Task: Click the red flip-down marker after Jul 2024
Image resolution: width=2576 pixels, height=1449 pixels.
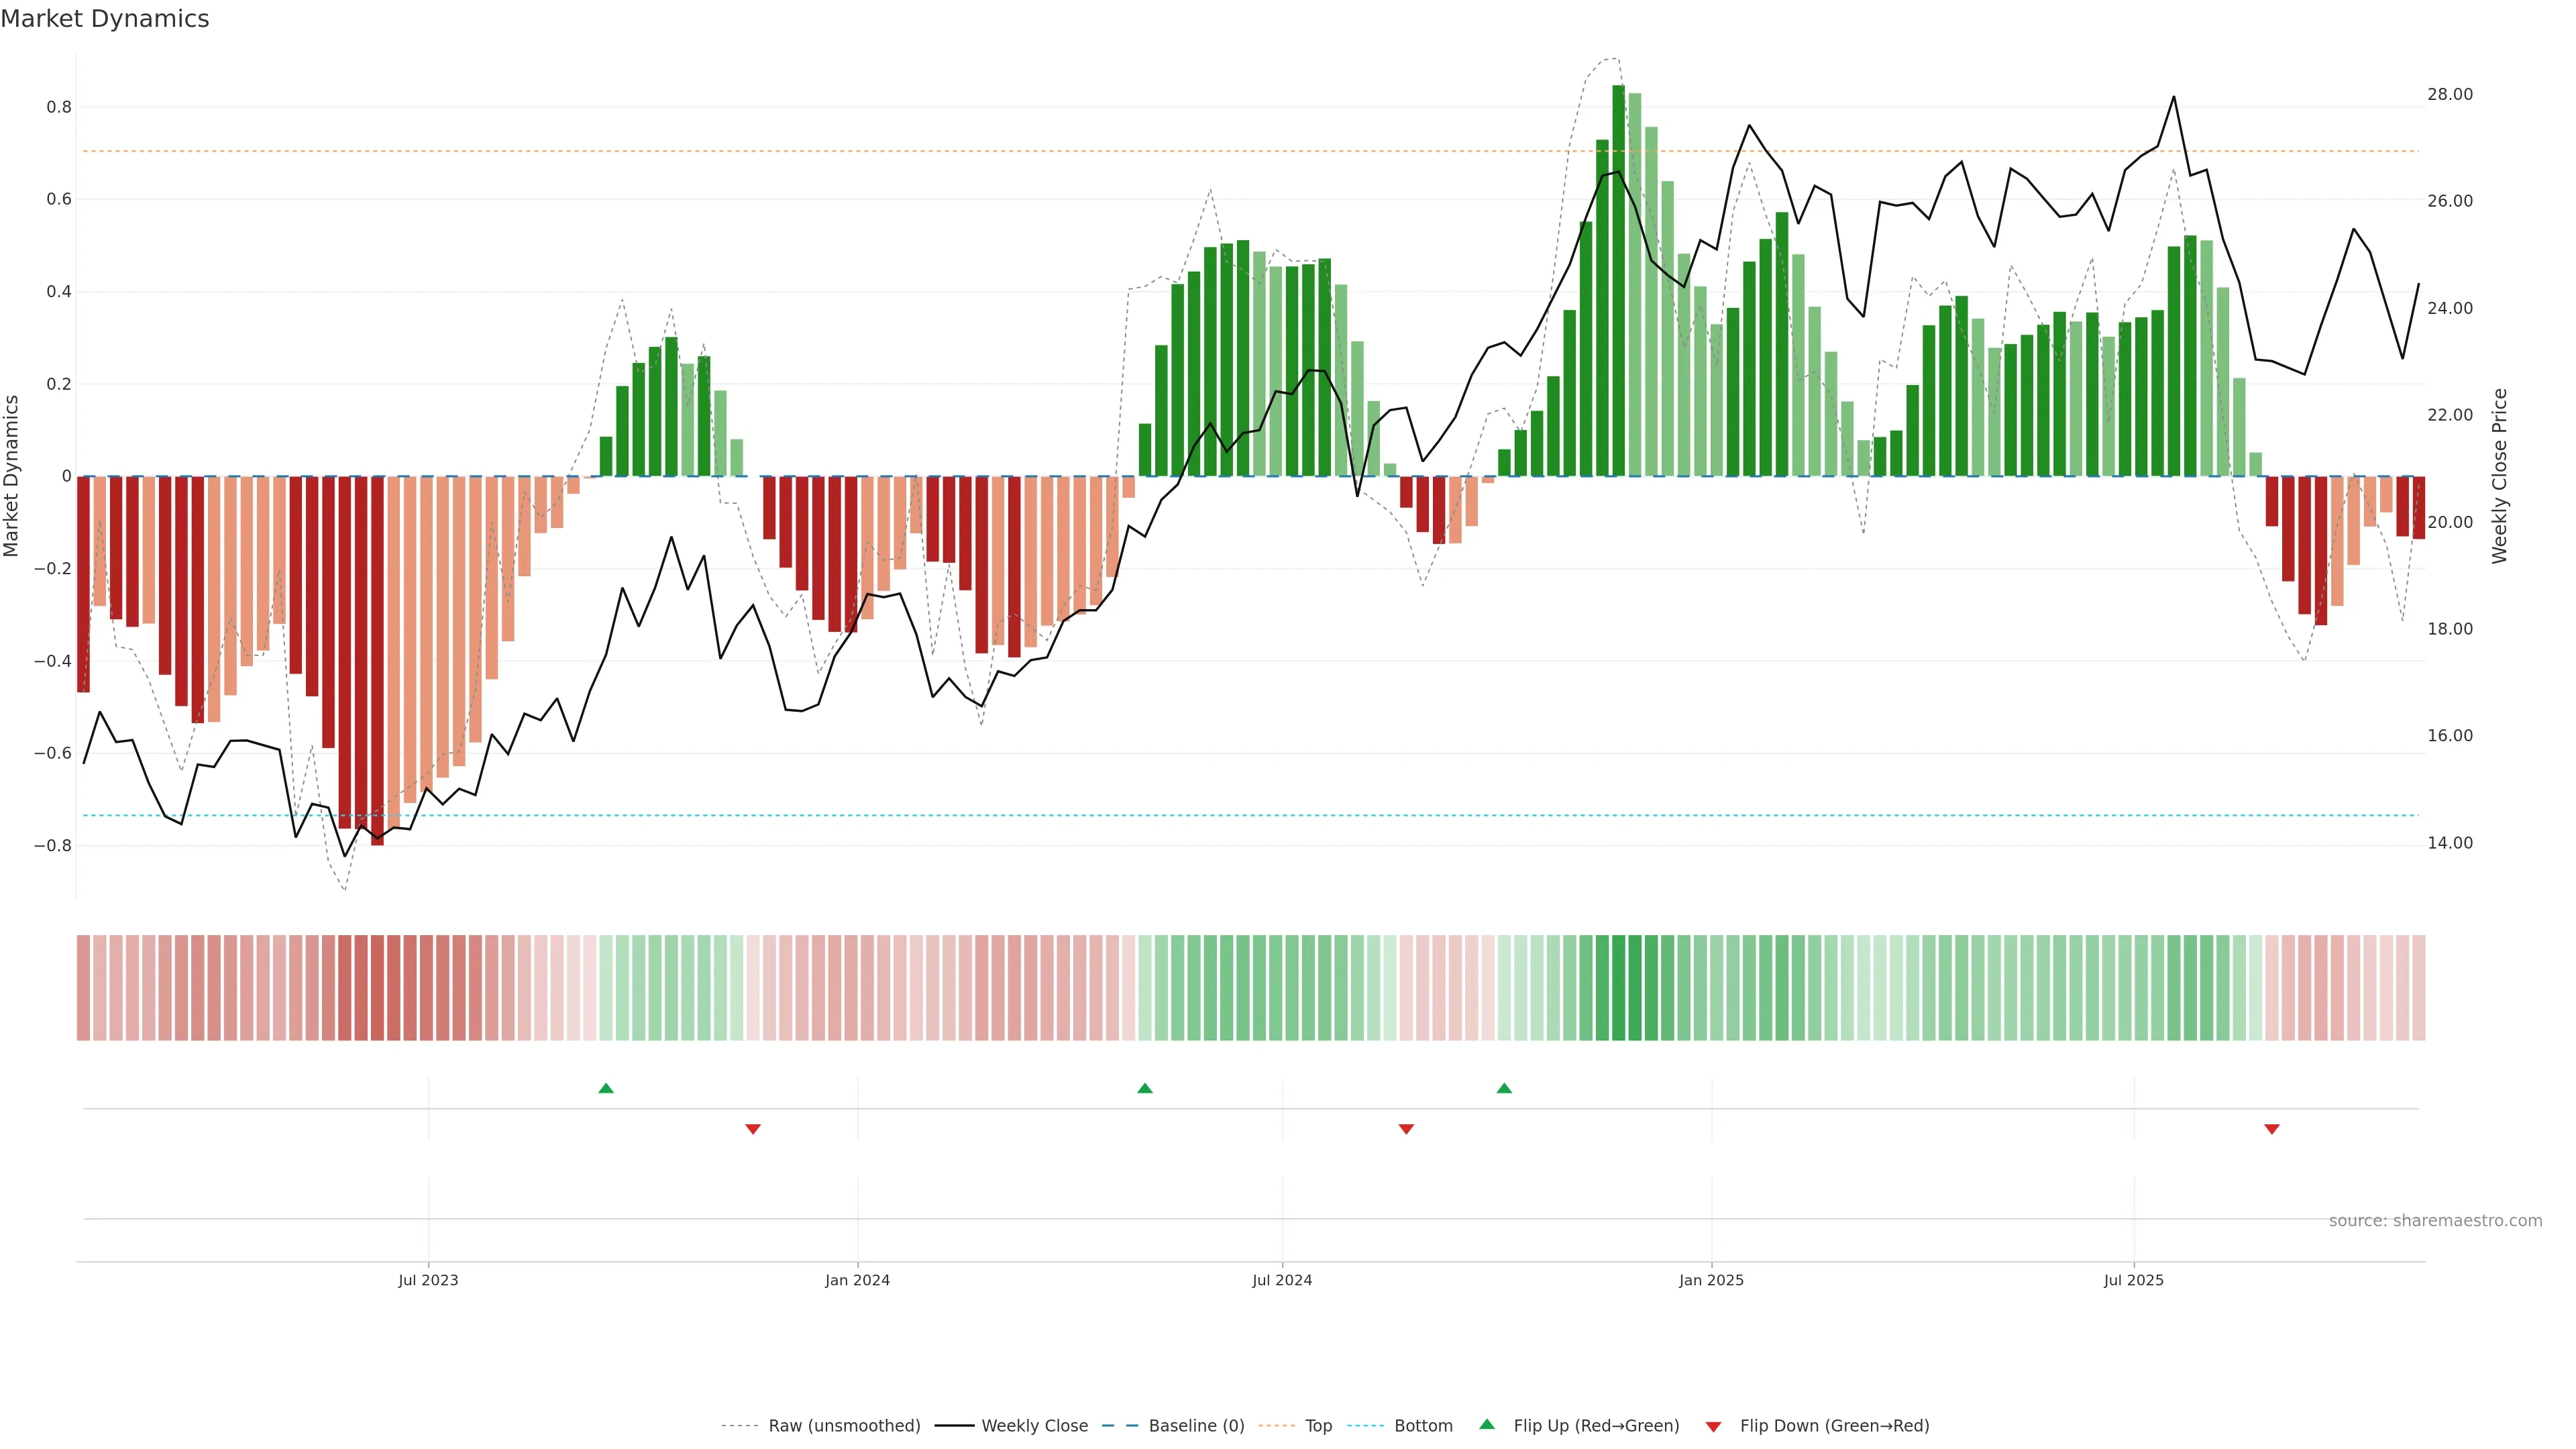Action: (1406, 1129)
